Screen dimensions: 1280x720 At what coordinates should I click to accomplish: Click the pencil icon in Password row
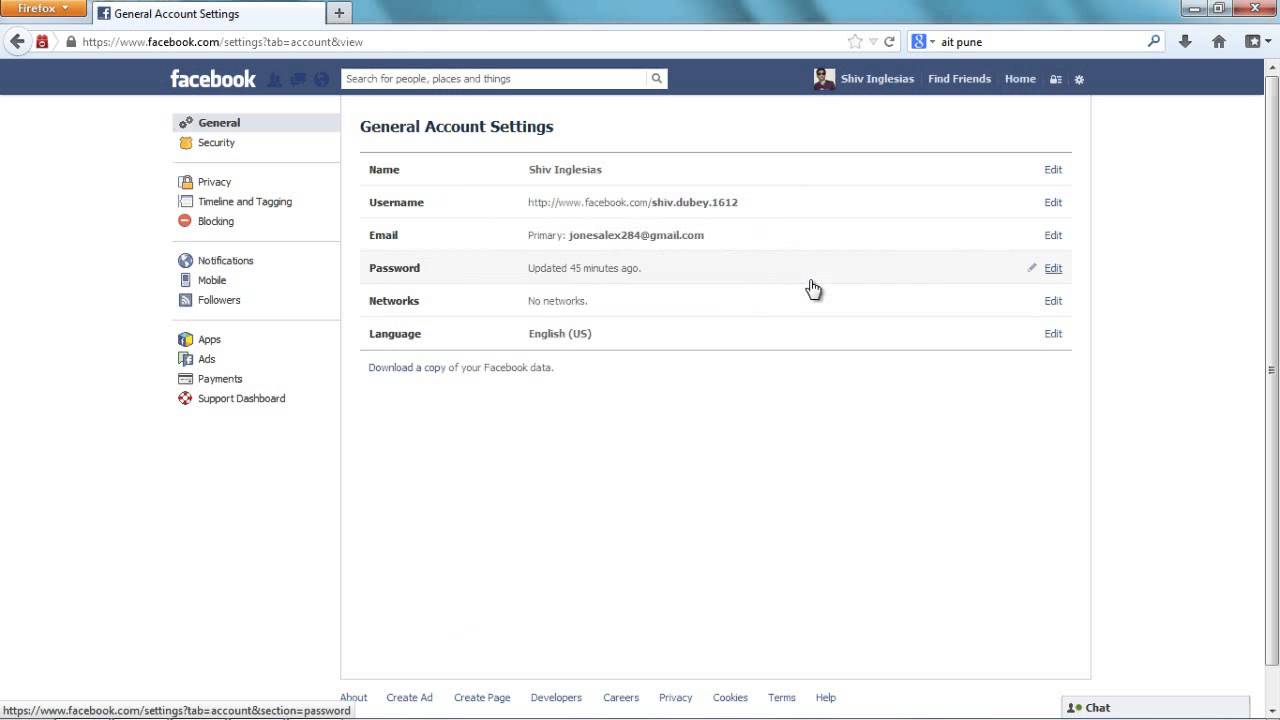click(1032, 268)
